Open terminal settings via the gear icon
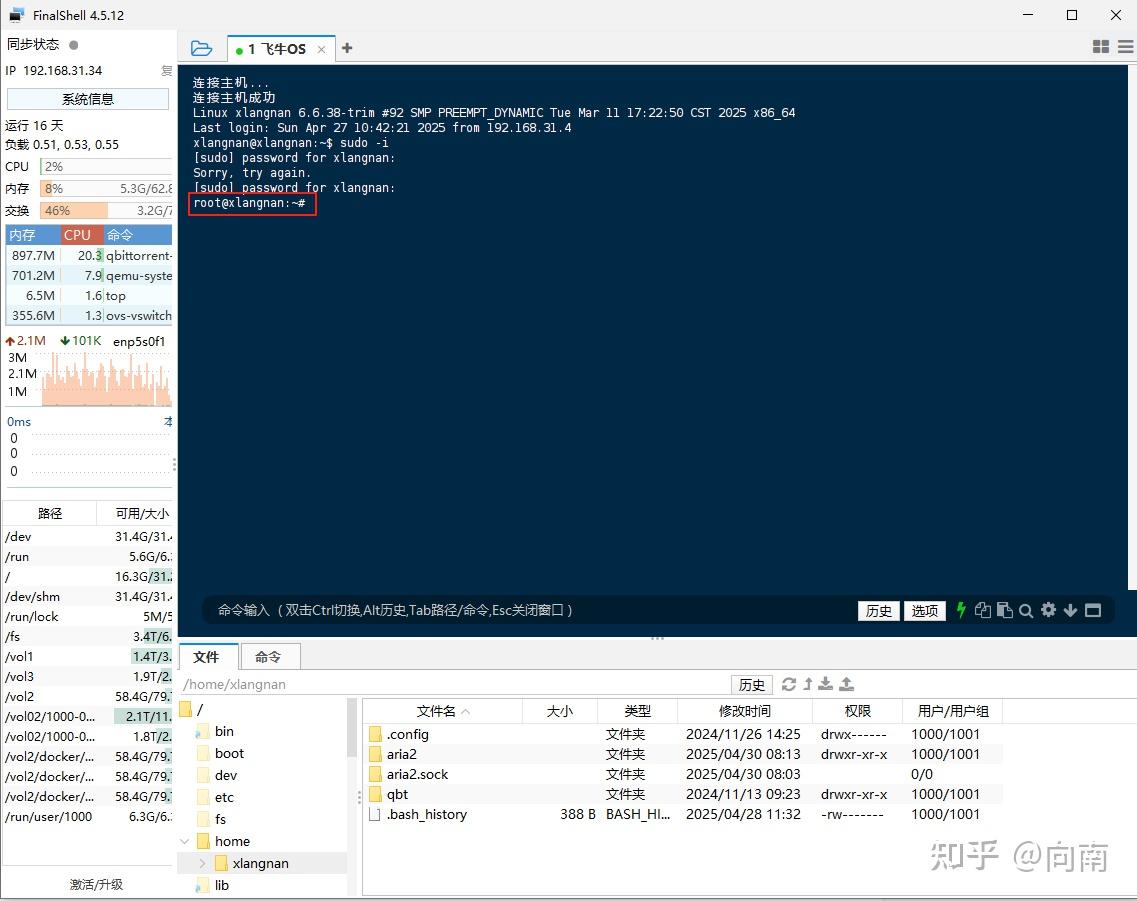This screenshot has height=901, width=1137. point(1048,610)
